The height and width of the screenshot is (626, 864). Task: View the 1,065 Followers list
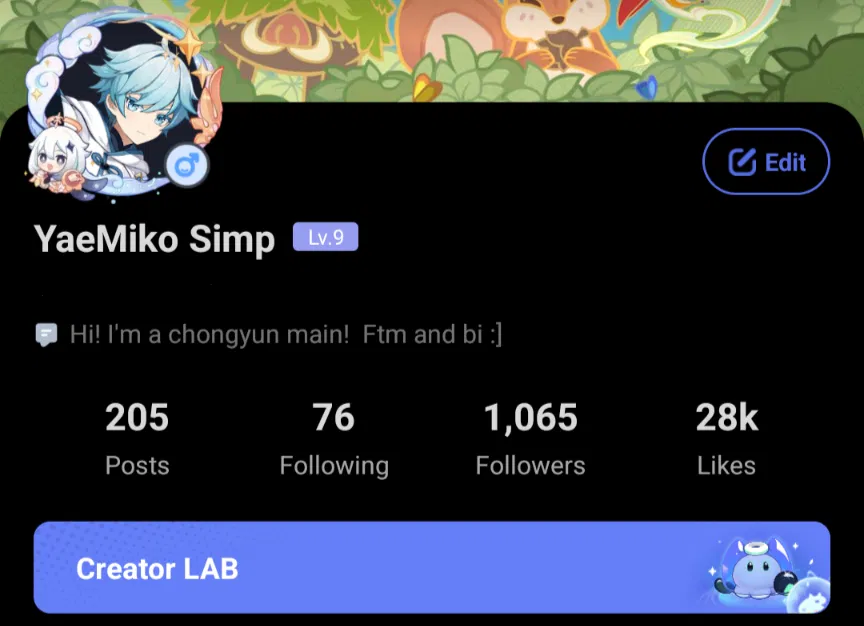(531, 439)
